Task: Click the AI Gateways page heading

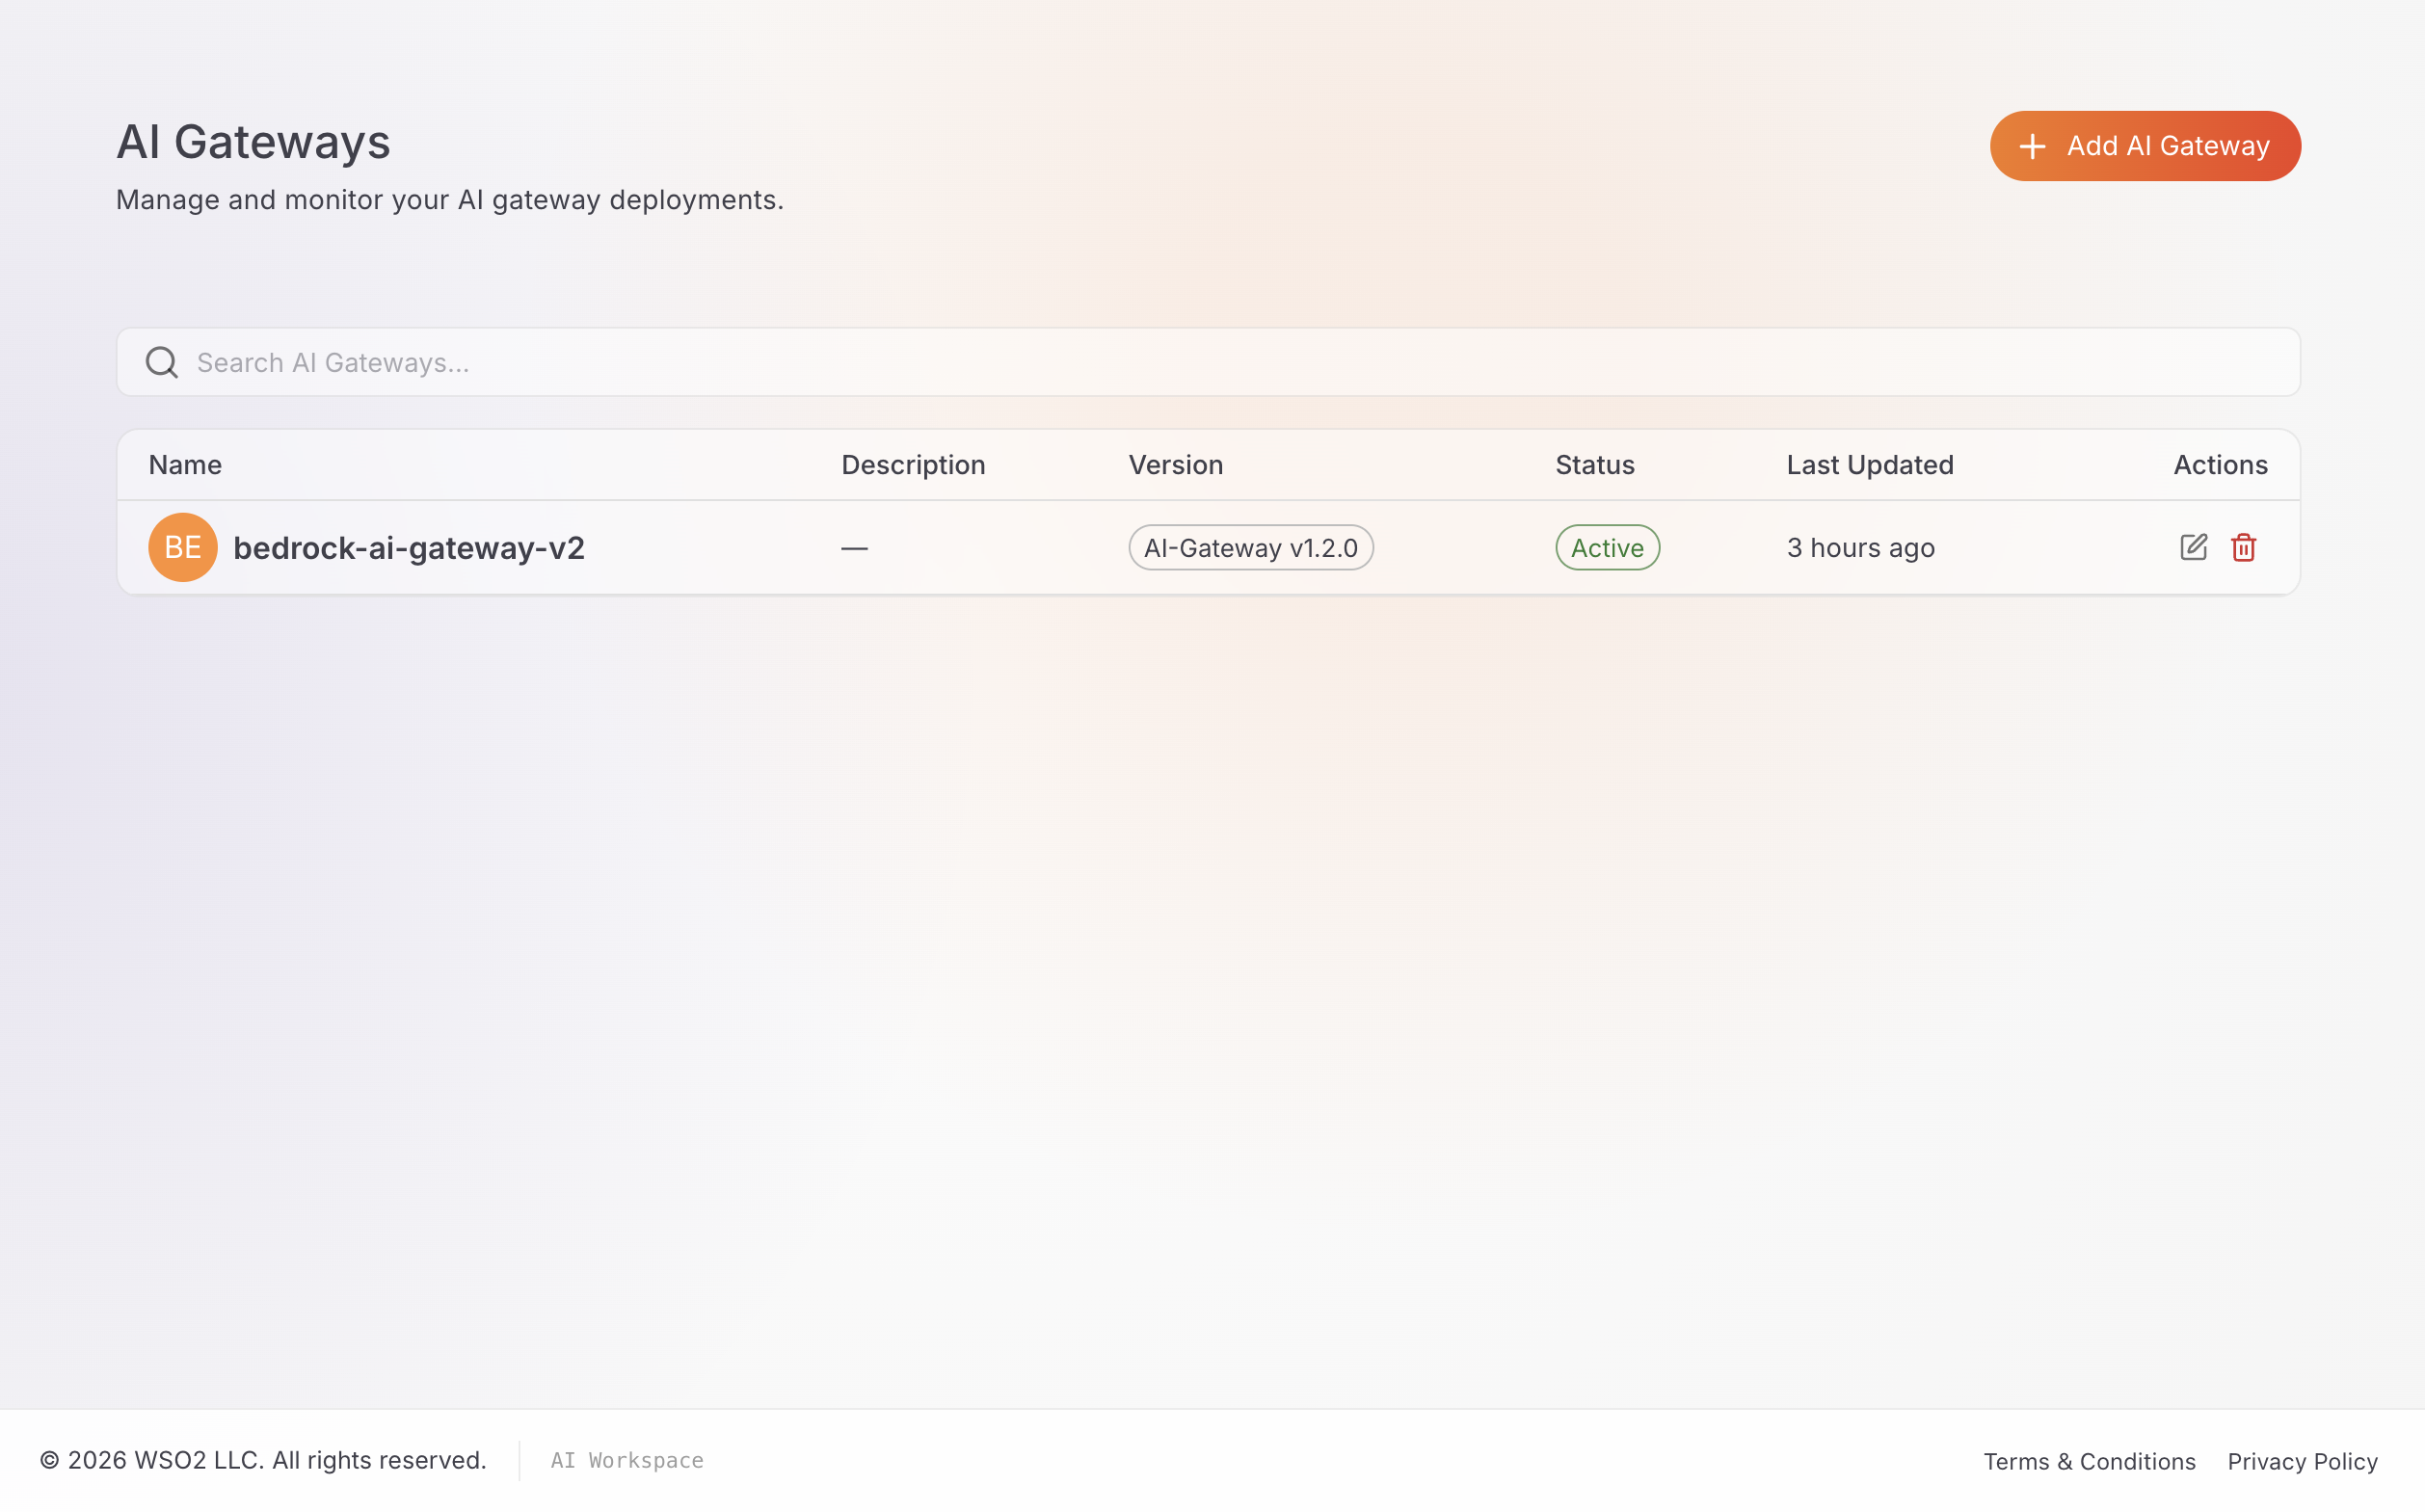Action: [253, 141]
